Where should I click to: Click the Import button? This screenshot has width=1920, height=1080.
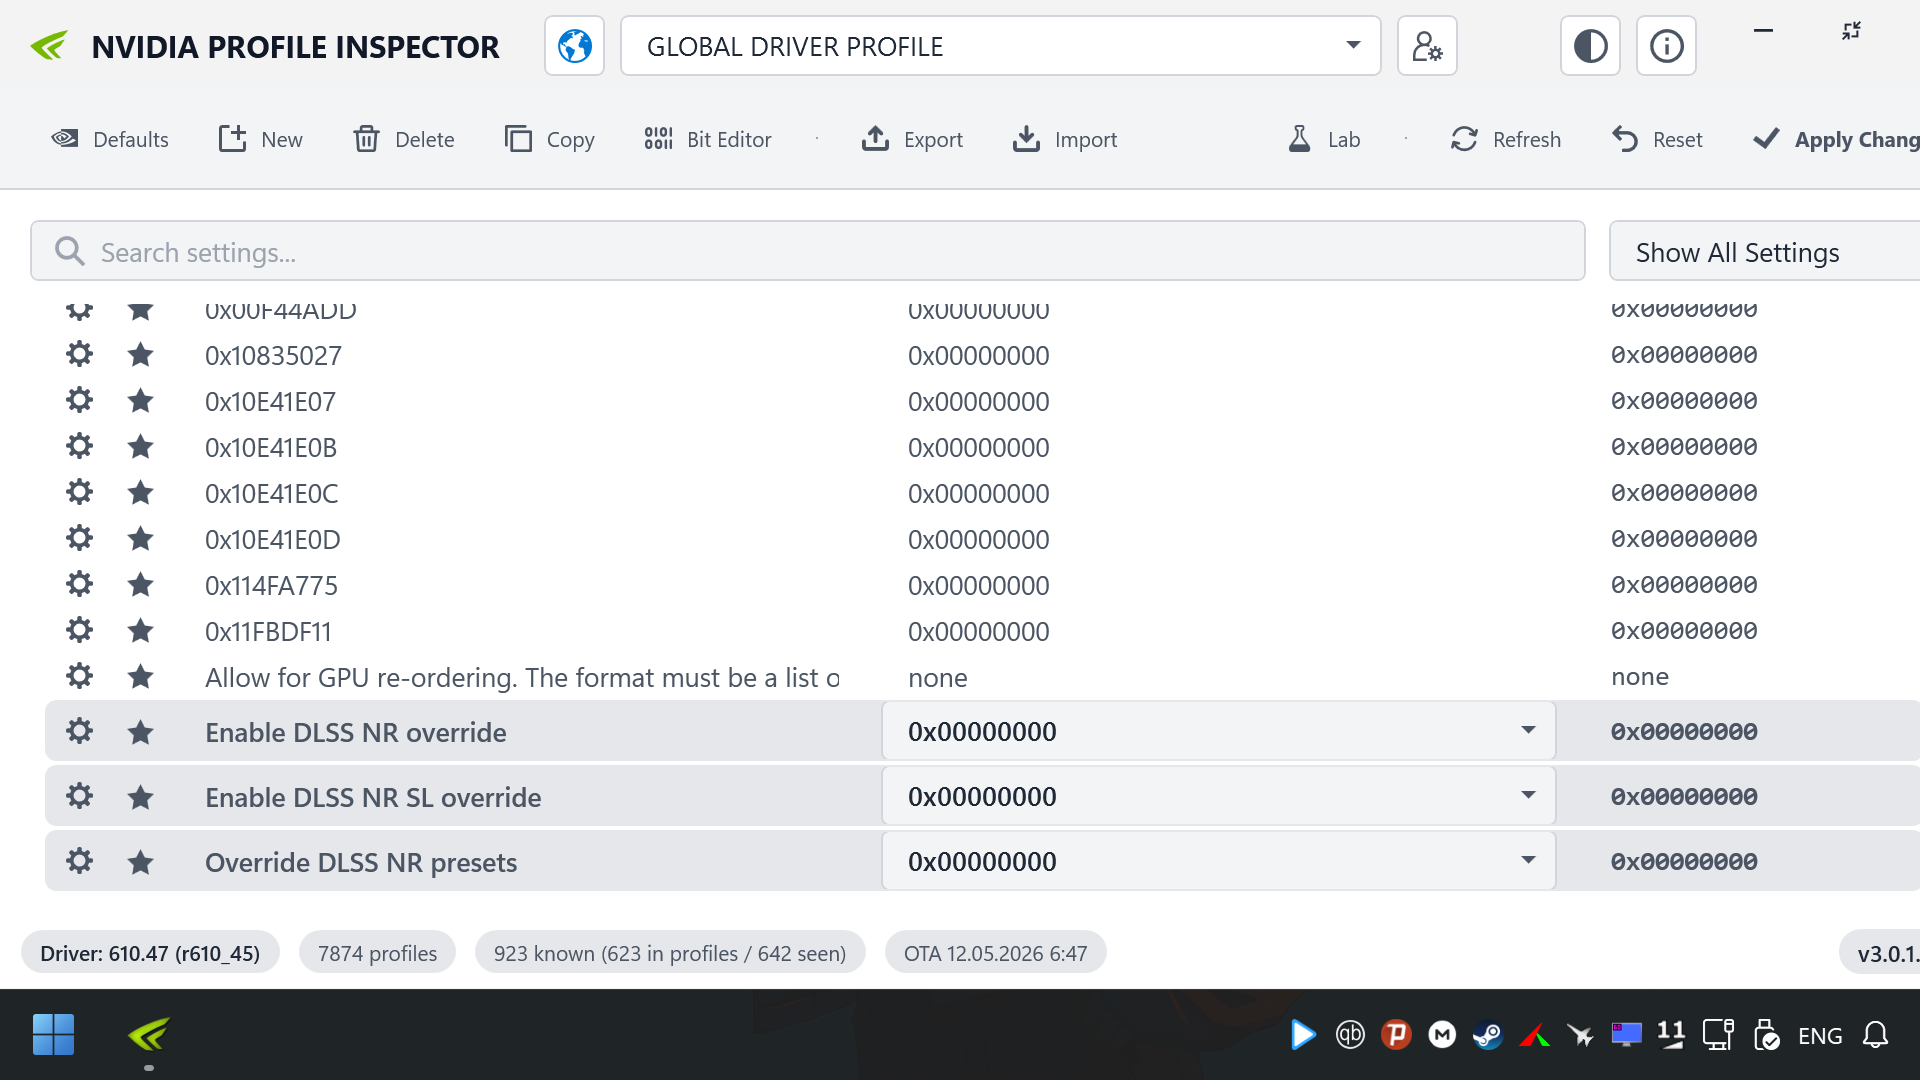pos(1065,139)
